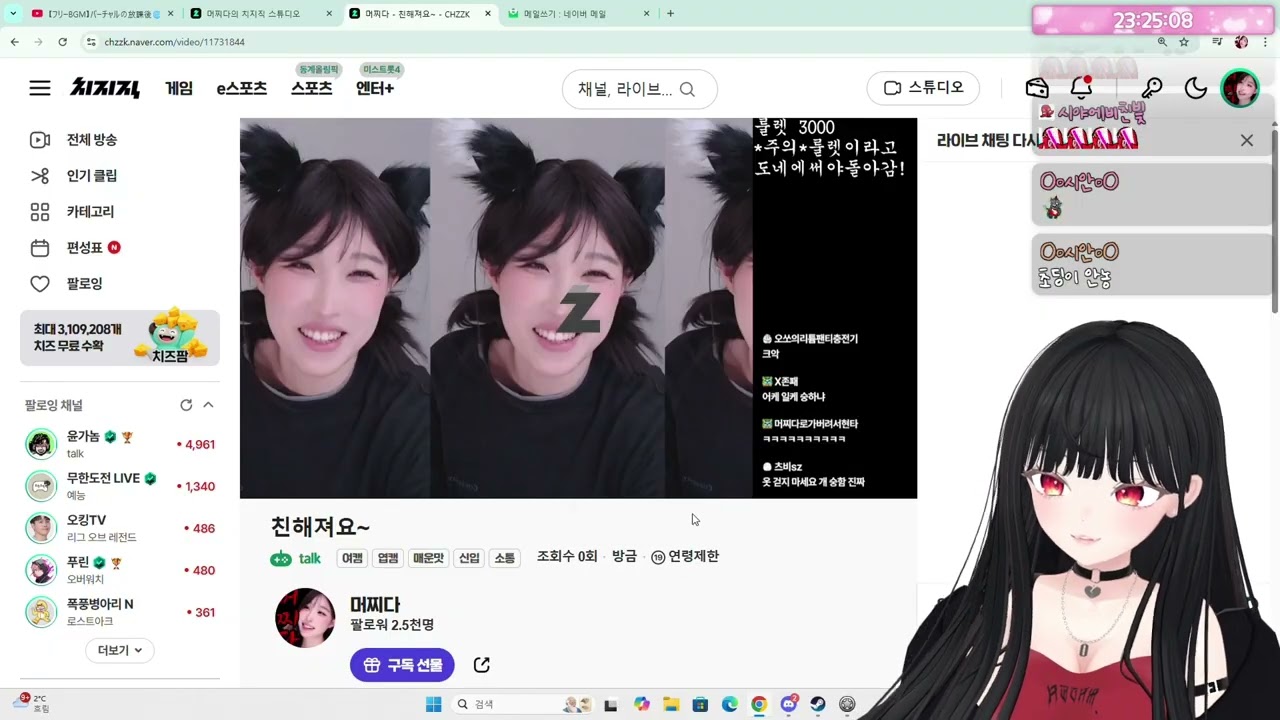The height and width of the screenshot is (720, 1280).
Task: Bookmark this page star icon
Action: [x=1184, y=42]
